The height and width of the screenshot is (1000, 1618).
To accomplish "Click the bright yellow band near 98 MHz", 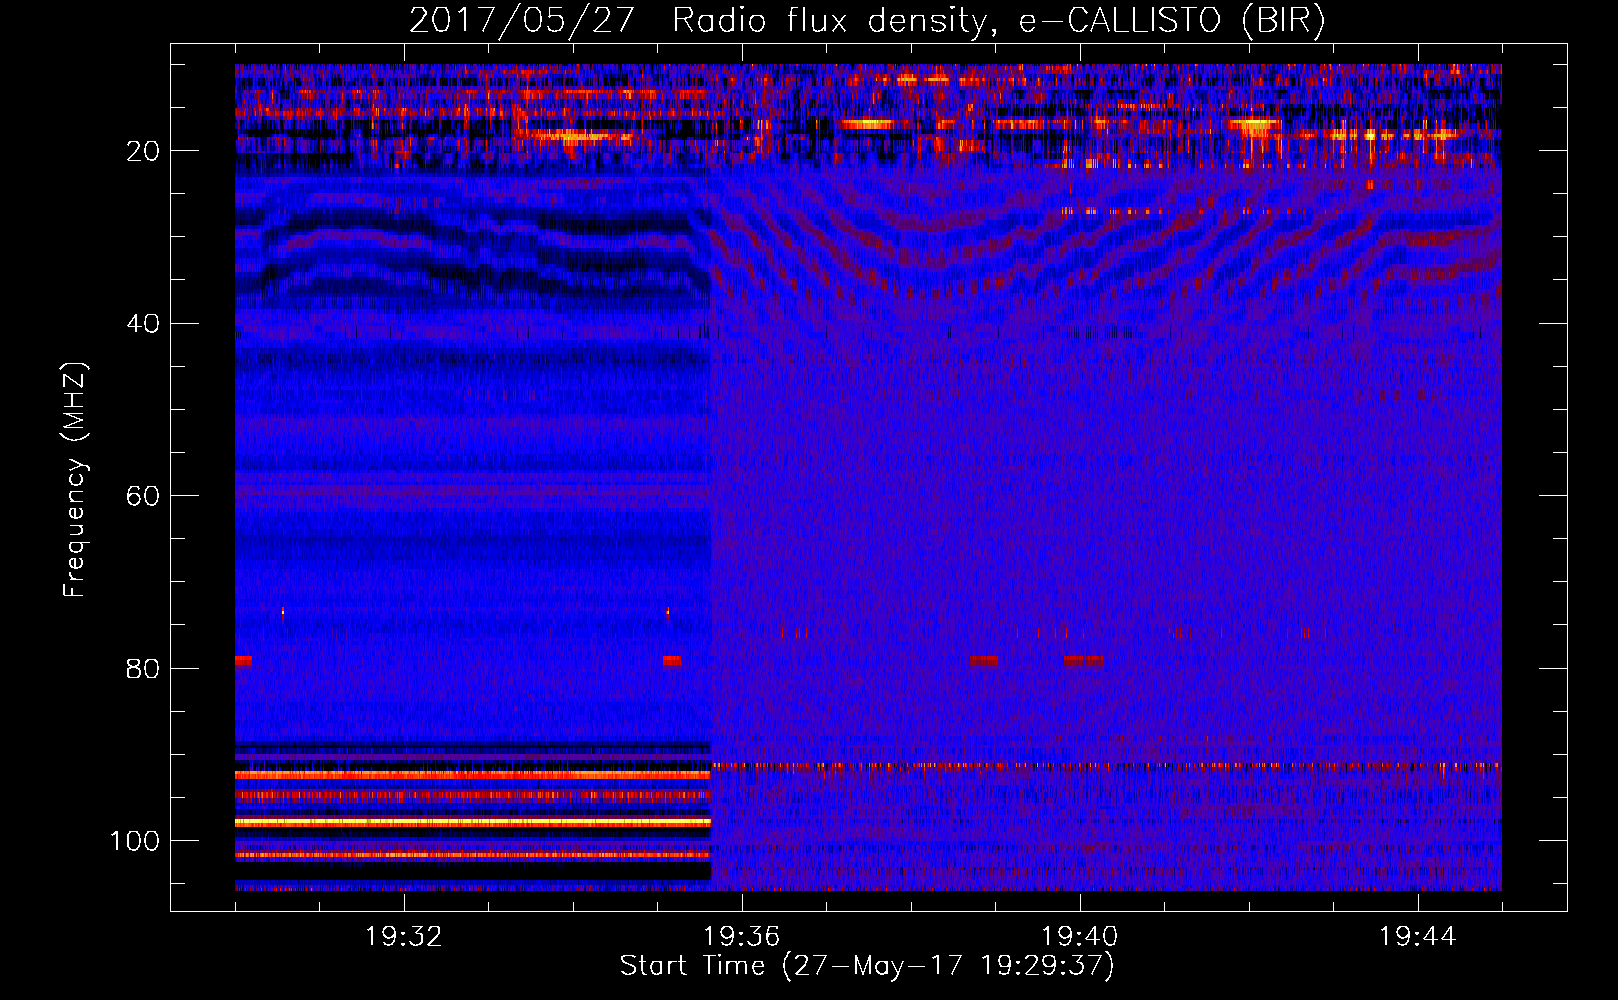I will 472,822.
